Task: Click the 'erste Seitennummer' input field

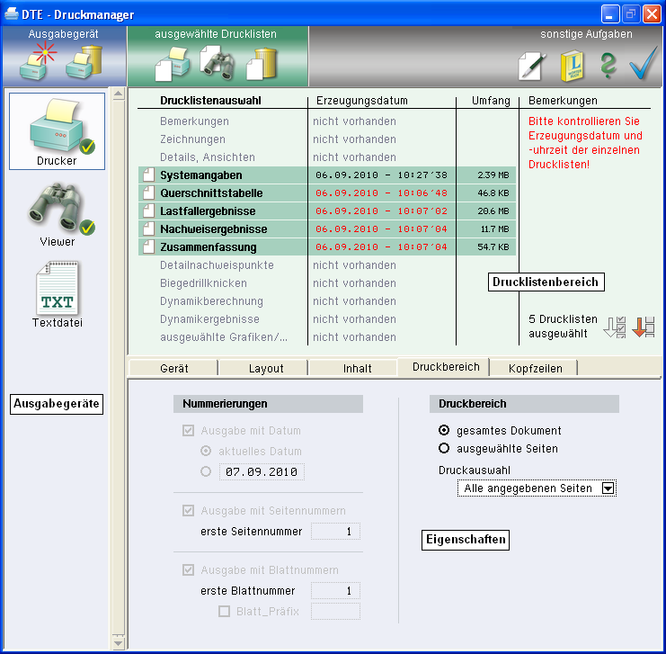Action: pyautogui.click(x=335, y=532)
